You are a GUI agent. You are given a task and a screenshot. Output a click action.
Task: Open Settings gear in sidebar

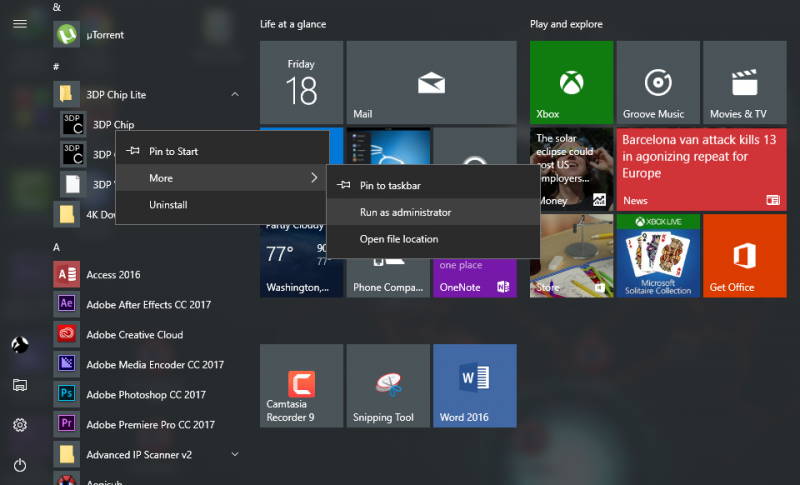pos(20,425)
